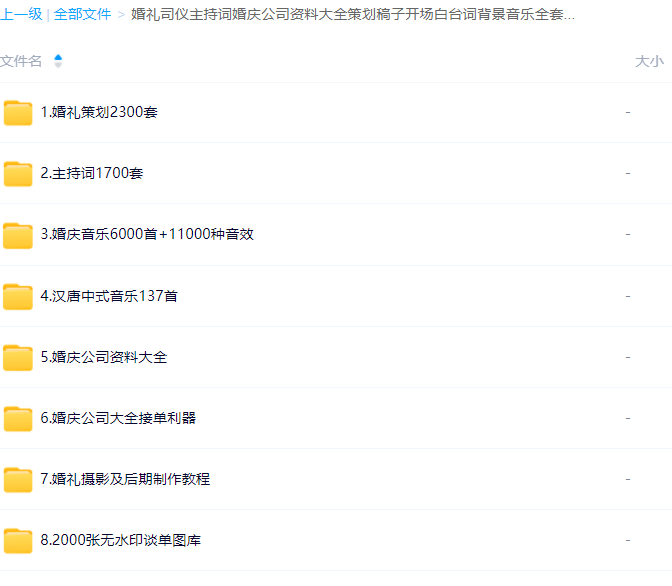Click folder icon beside 4.汉唐中式音乐137首
This screenshot has width=672, height=586.
18,297
